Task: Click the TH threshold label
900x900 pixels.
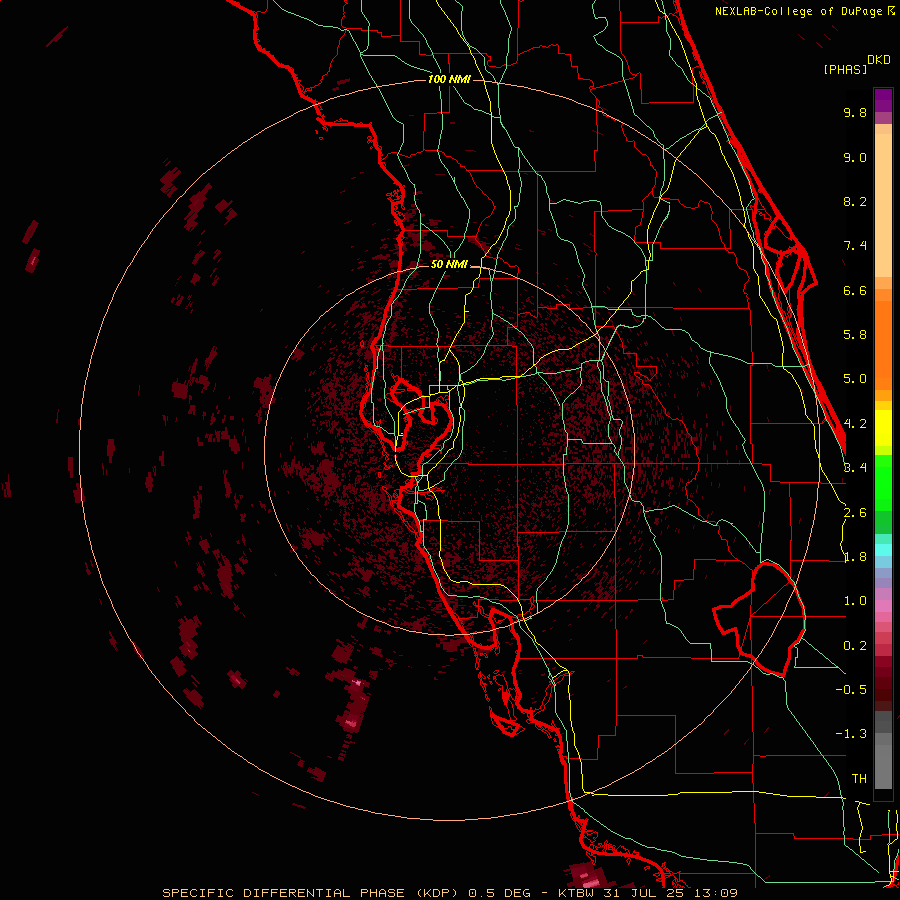Action: [859, 779]
